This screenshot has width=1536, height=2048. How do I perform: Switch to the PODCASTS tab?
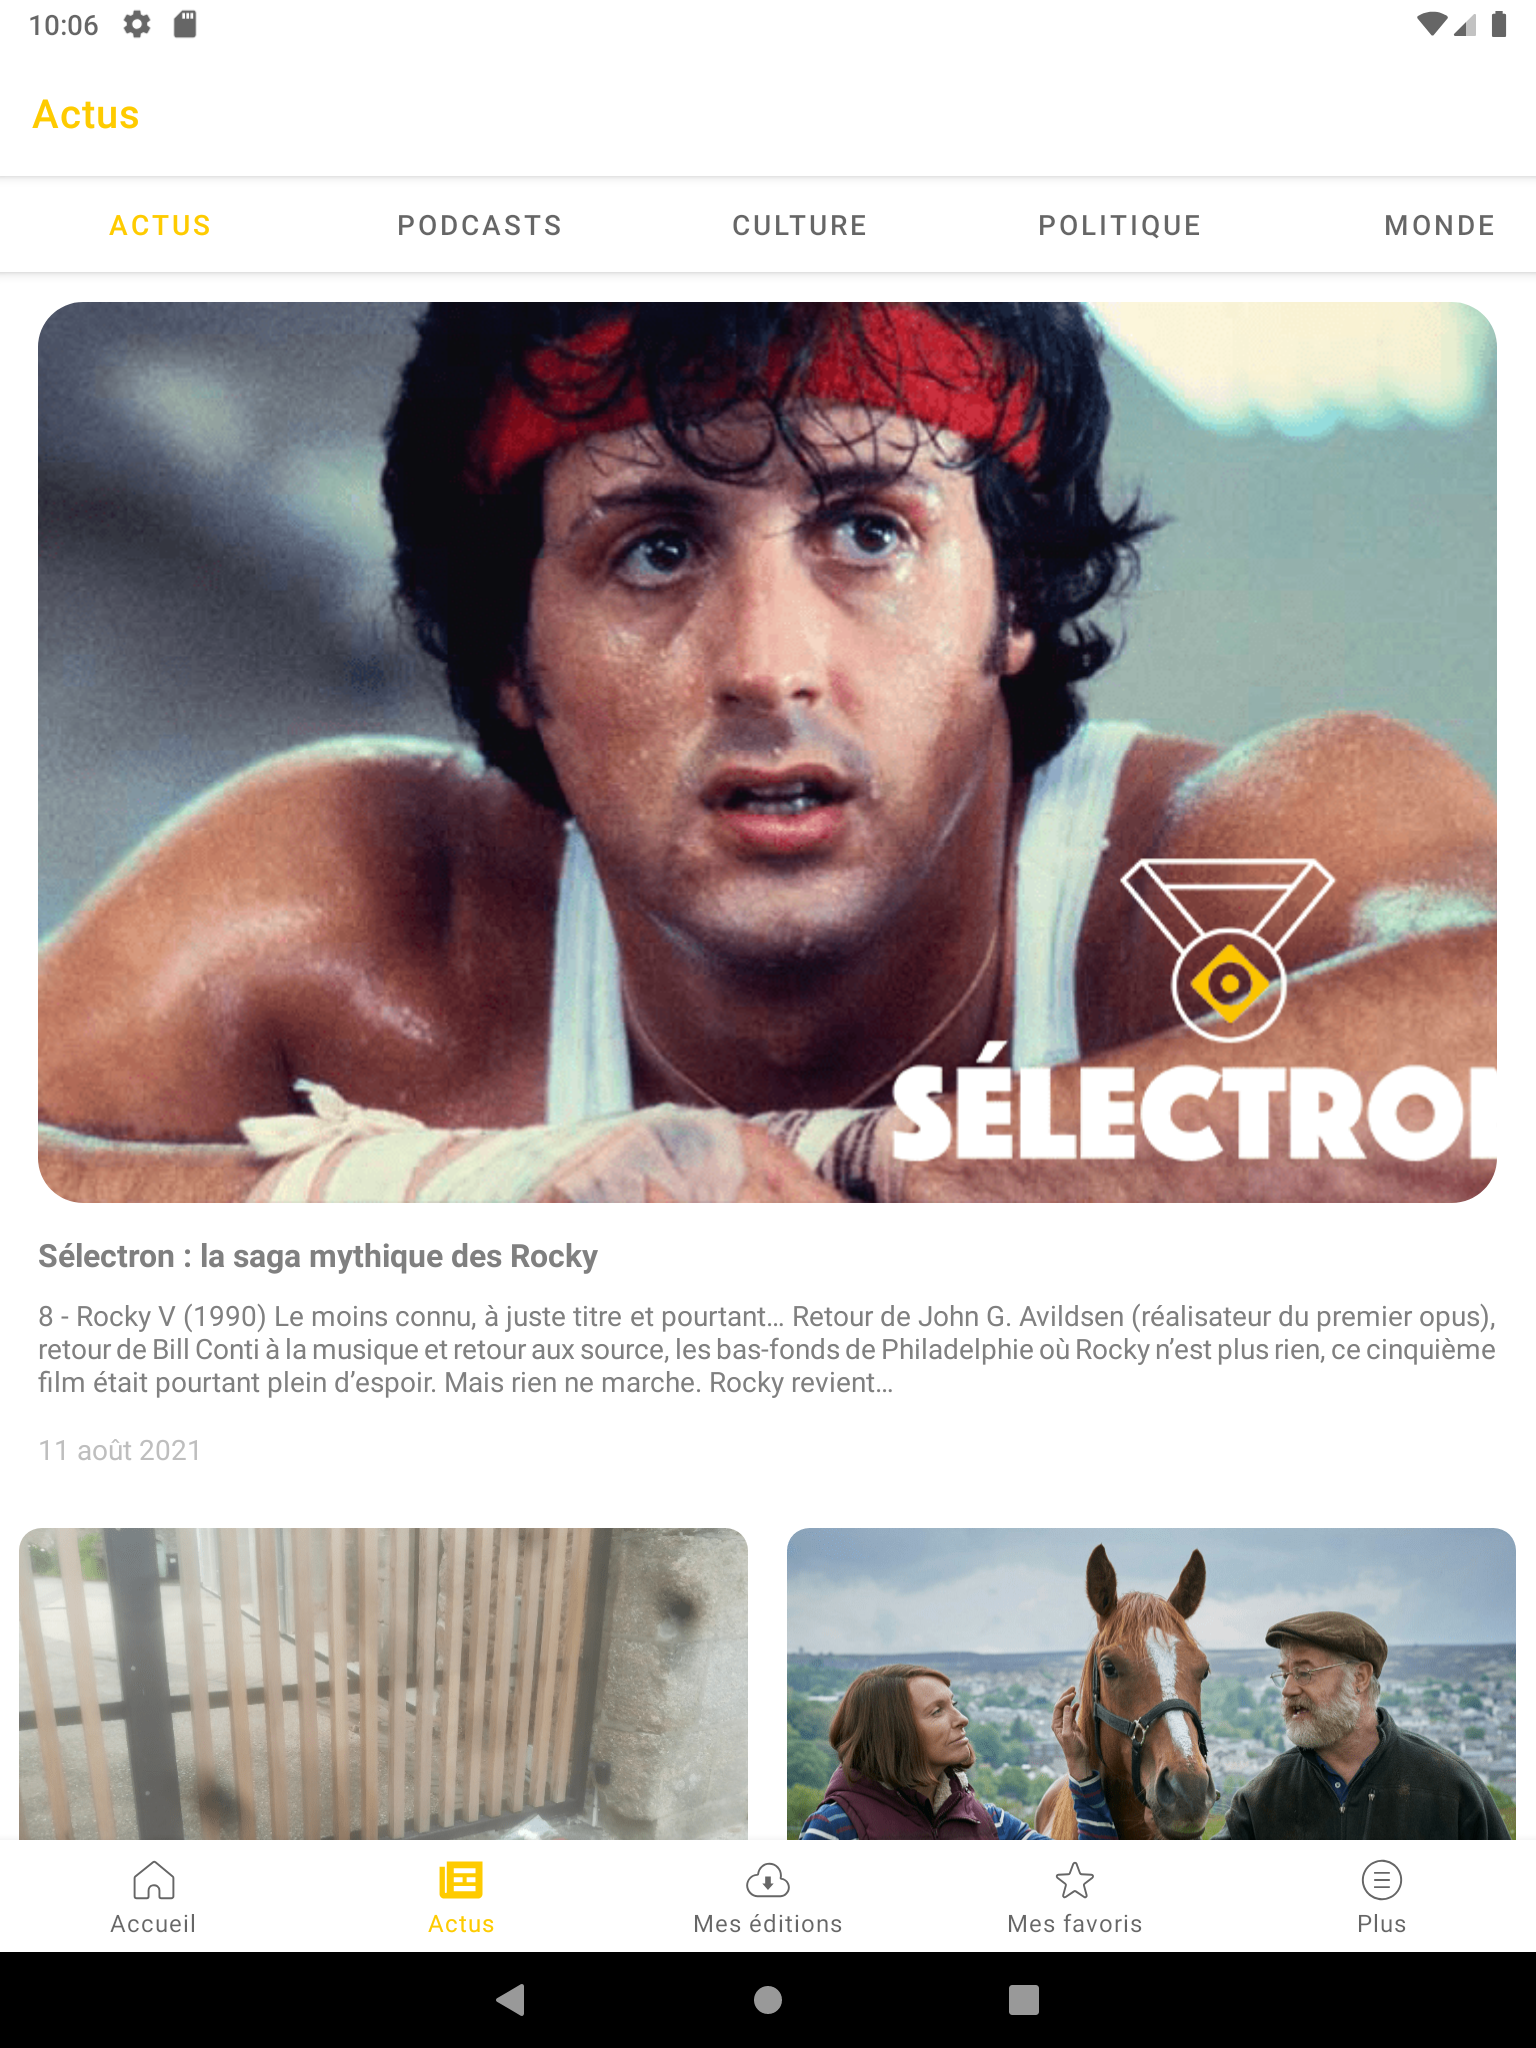480,225
